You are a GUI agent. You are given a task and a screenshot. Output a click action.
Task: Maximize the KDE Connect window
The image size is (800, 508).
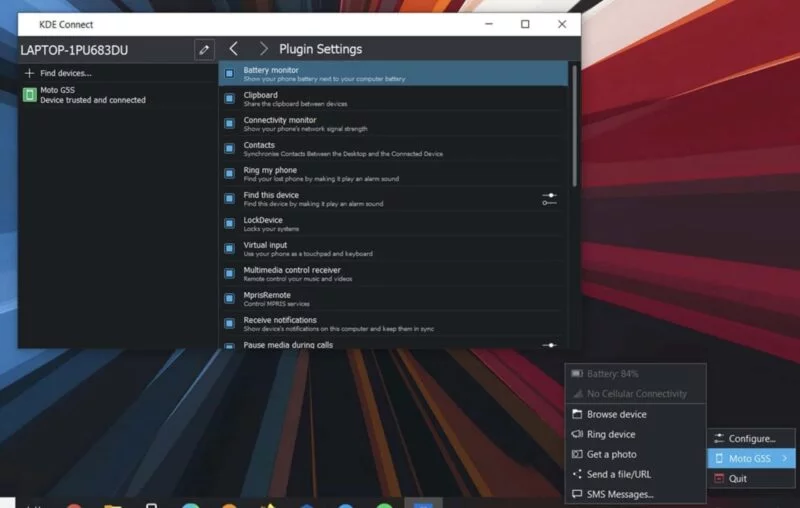[525, 24]
